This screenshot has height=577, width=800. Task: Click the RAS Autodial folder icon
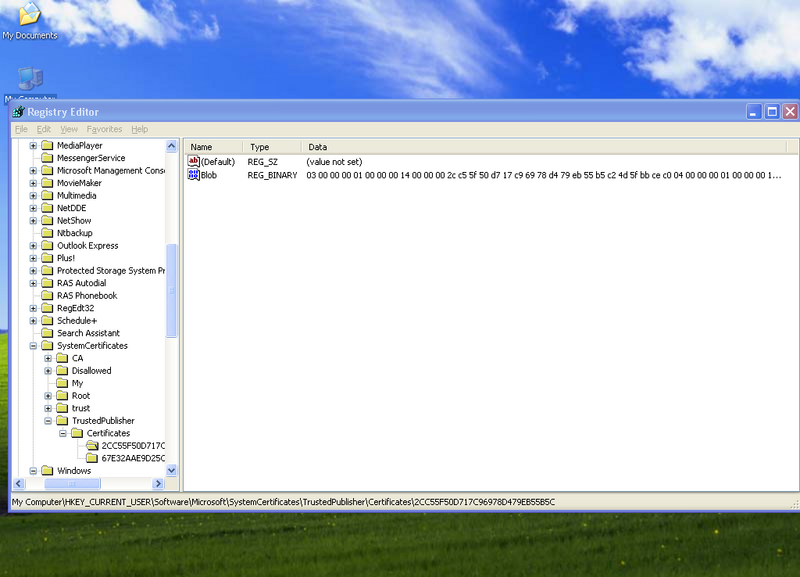47,283
